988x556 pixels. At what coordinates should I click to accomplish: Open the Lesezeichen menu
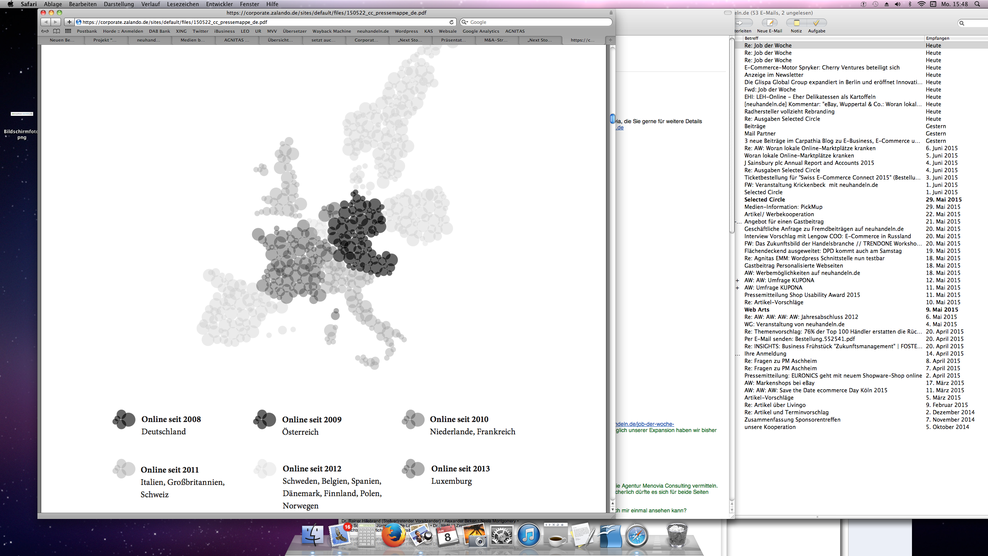point(183,4)
